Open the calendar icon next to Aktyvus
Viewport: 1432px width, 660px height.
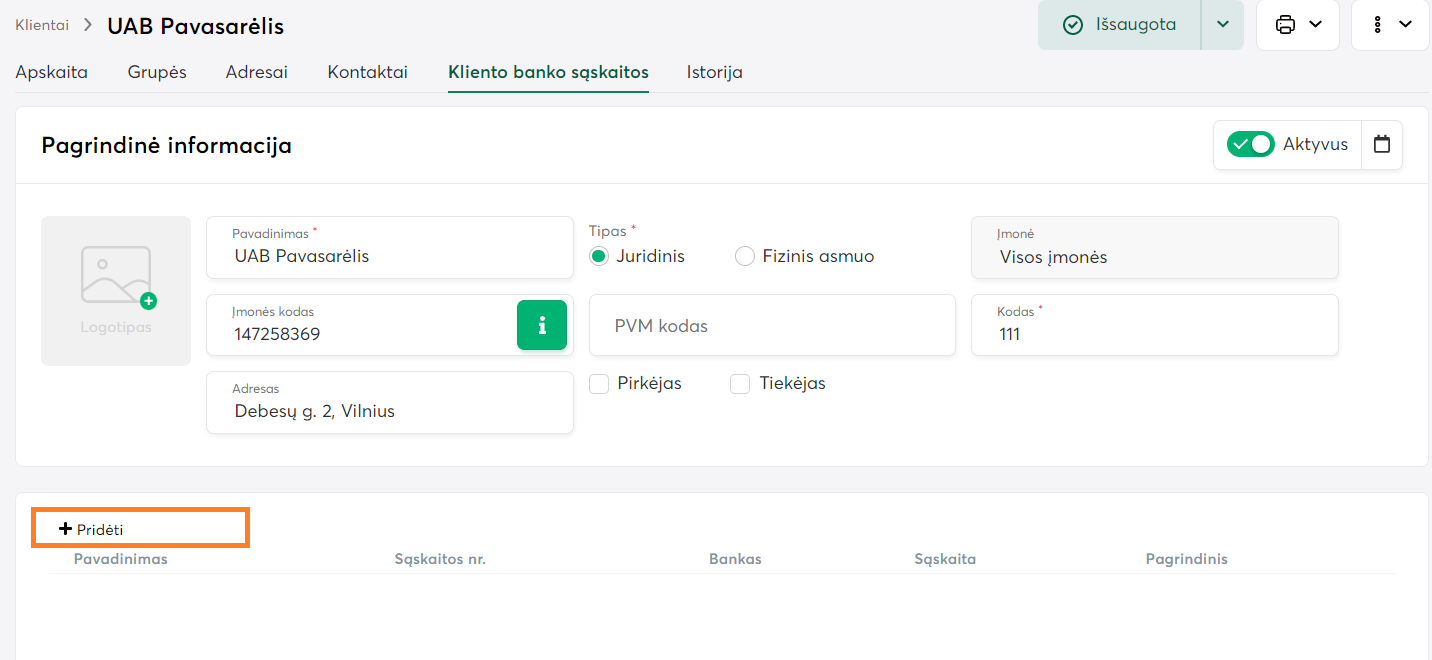1382,145
